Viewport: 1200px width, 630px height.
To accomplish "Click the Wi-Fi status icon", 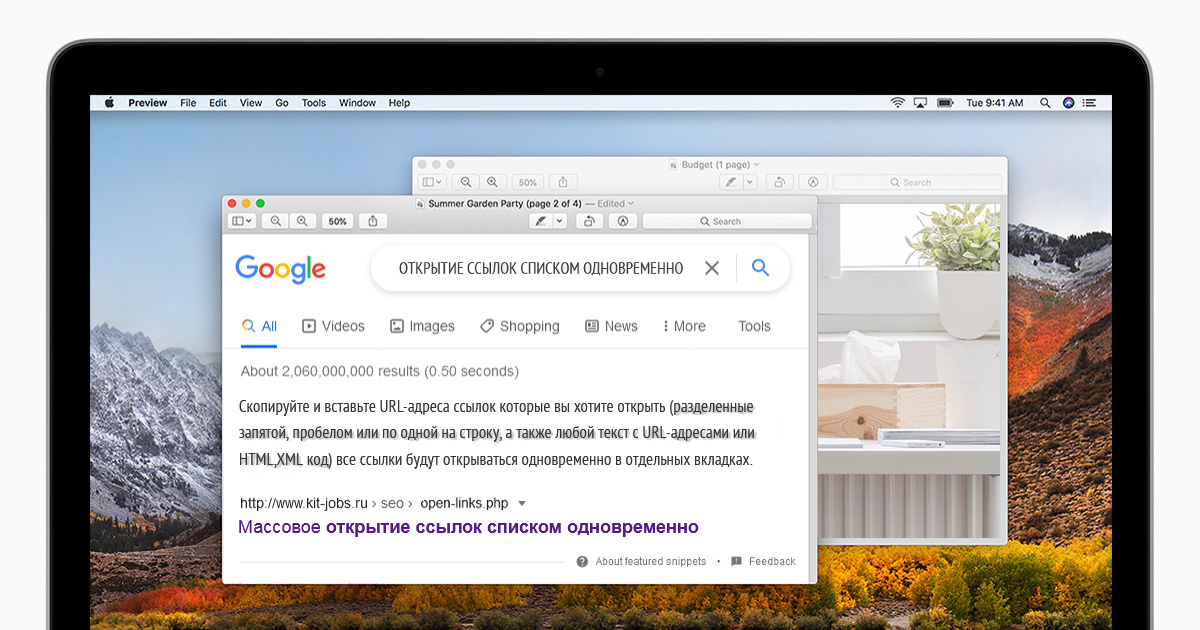I will pyautogui.click(x=898, y=103).
